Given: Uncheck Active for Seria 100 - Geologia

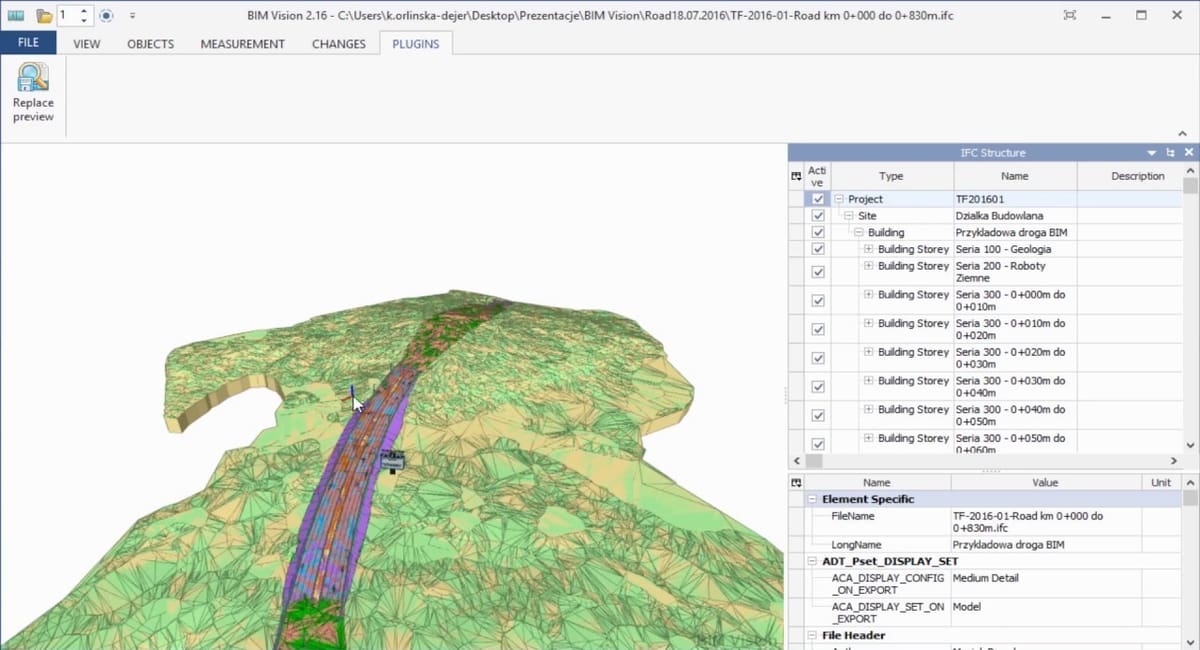Looking at the screenshot, I should [818, 249].
